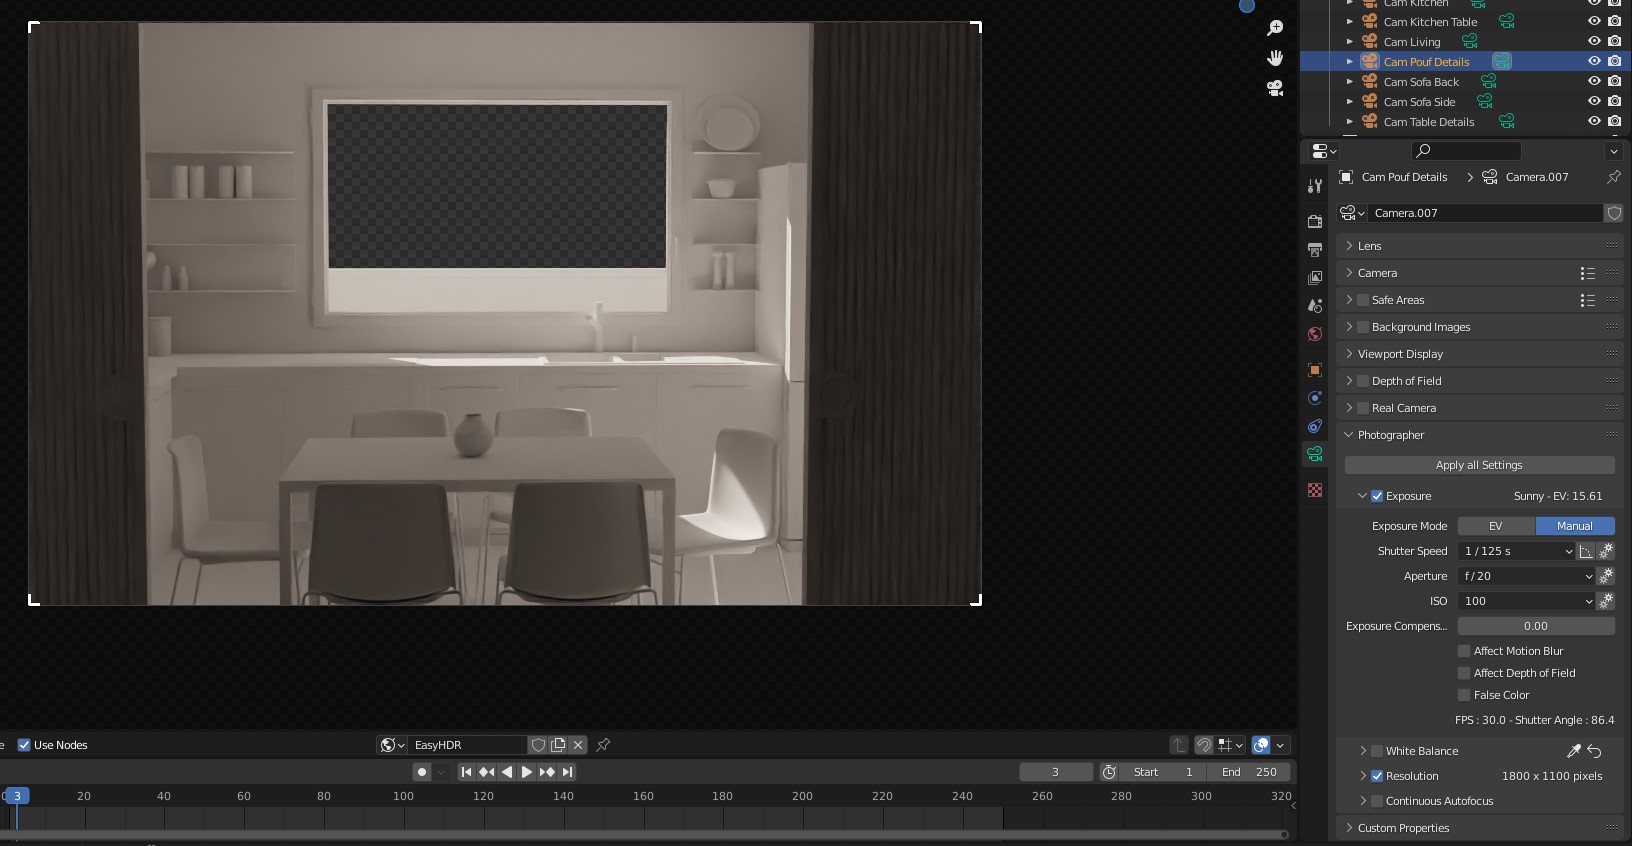The height and width of the screenshot is (846, 1632).
Task: Enable the False Color checkbox
Action: (1464, 695)
